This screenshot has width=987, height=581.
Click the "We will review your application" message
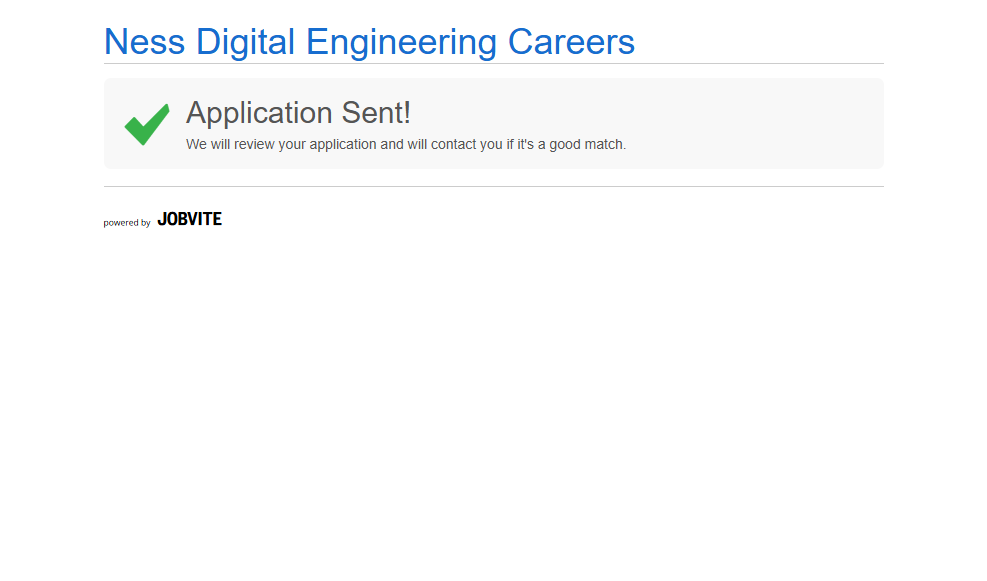pos(405,144)
